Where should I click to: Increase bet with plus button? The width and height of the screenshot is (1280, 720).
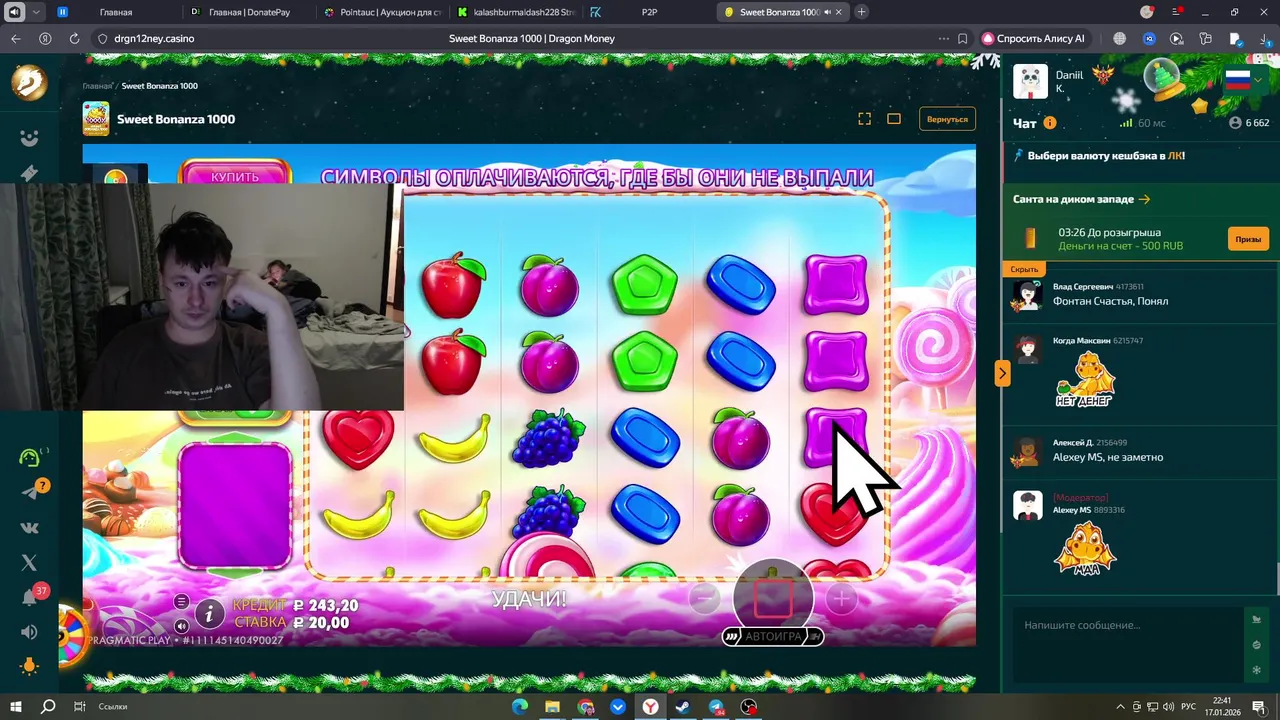coord(841,598)
